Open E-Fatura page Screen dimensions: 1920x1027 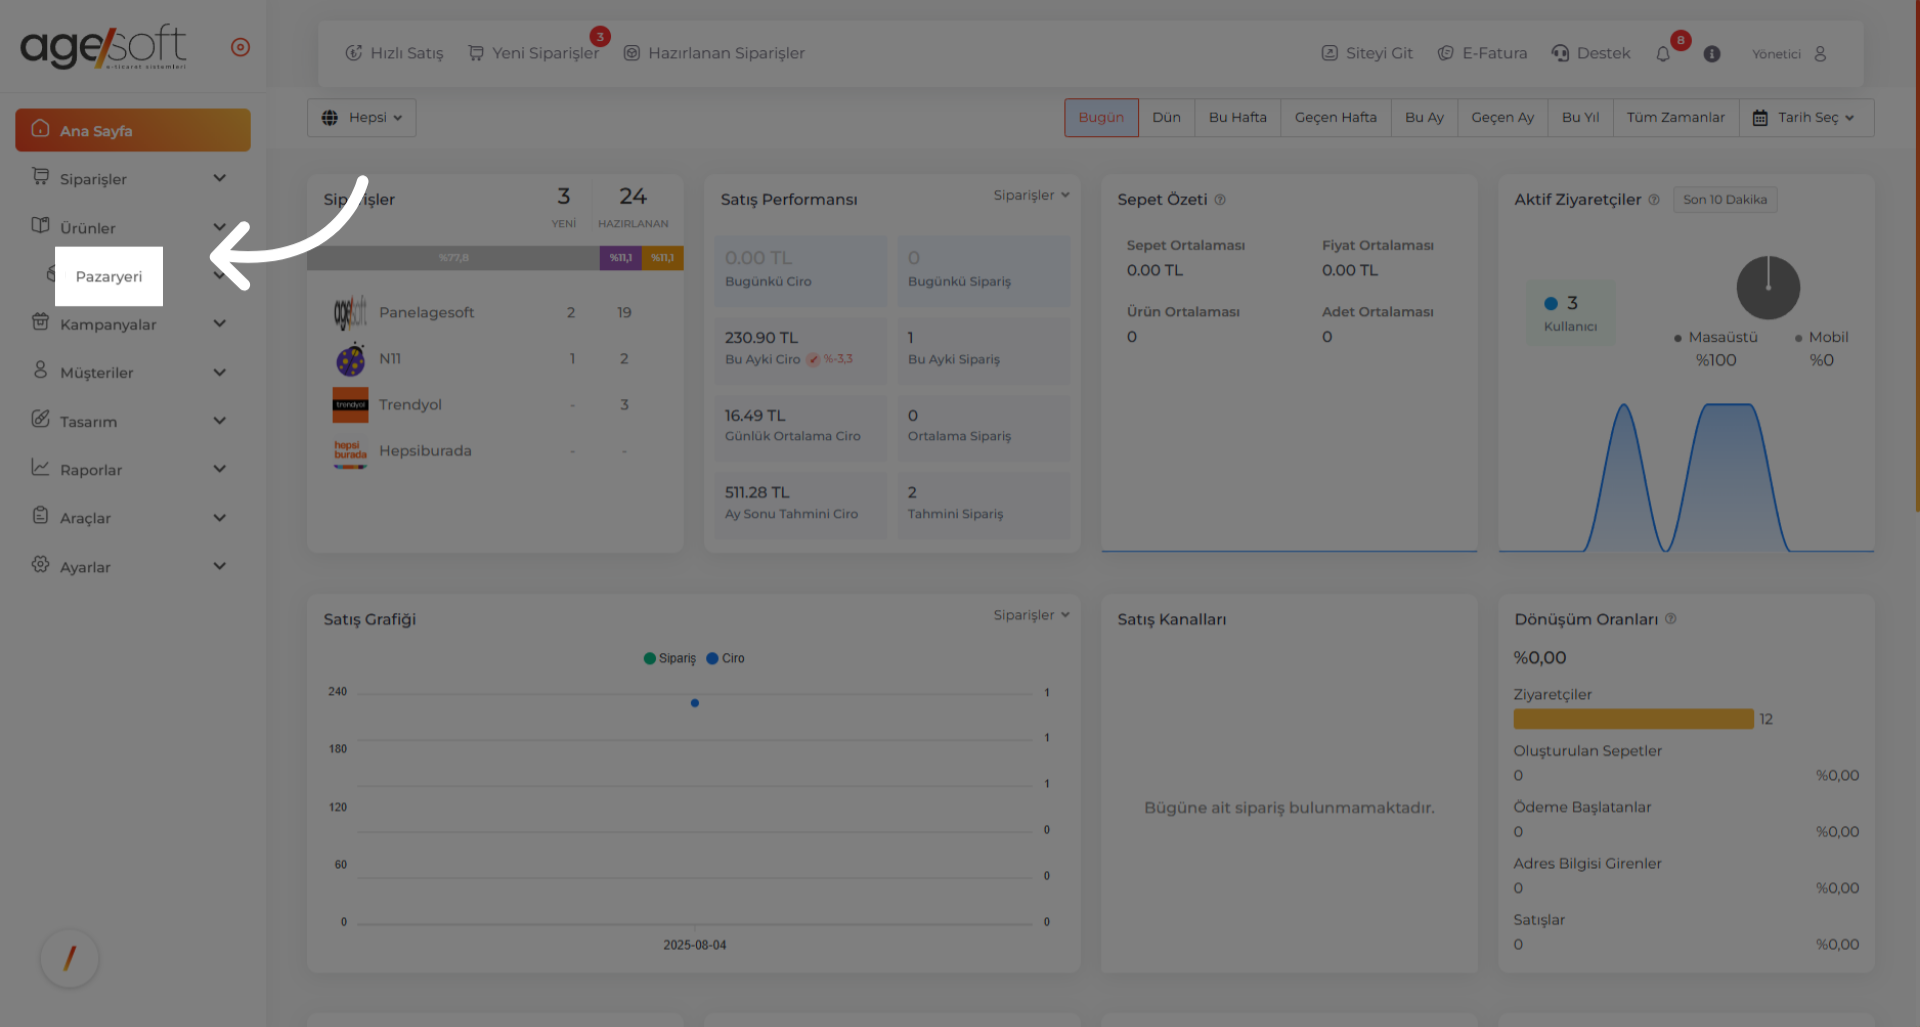pyautogui.click(x=1483, y=53)
